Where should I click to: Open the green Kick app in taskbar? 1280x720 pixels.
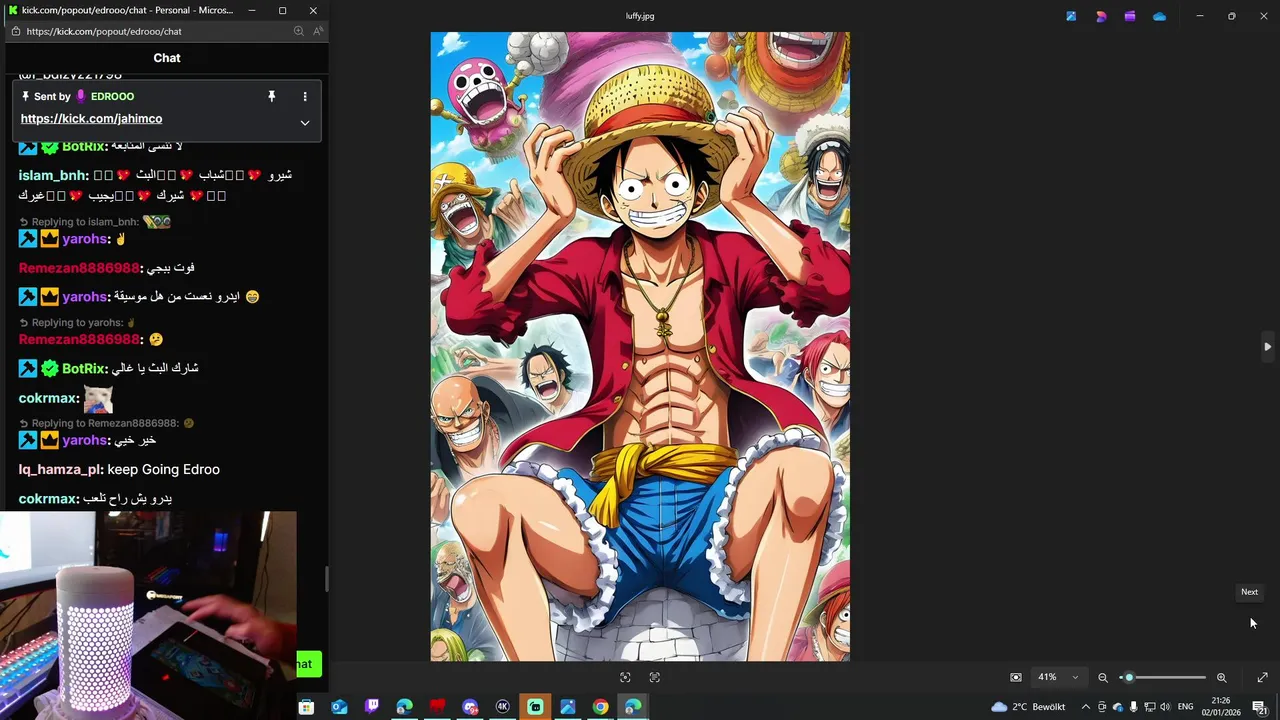(535, 707)
